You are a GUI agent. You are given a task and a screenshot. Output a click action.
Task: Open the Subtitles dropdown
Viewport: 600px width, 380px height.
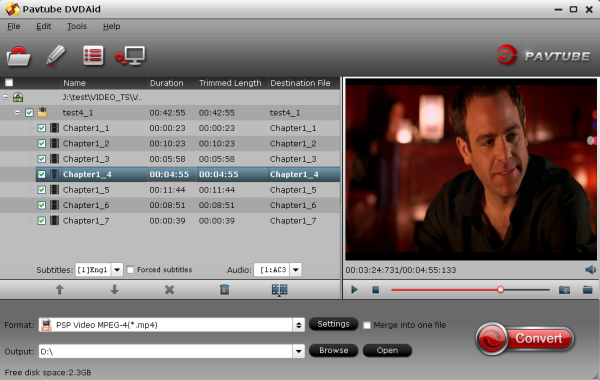point(117,270)
